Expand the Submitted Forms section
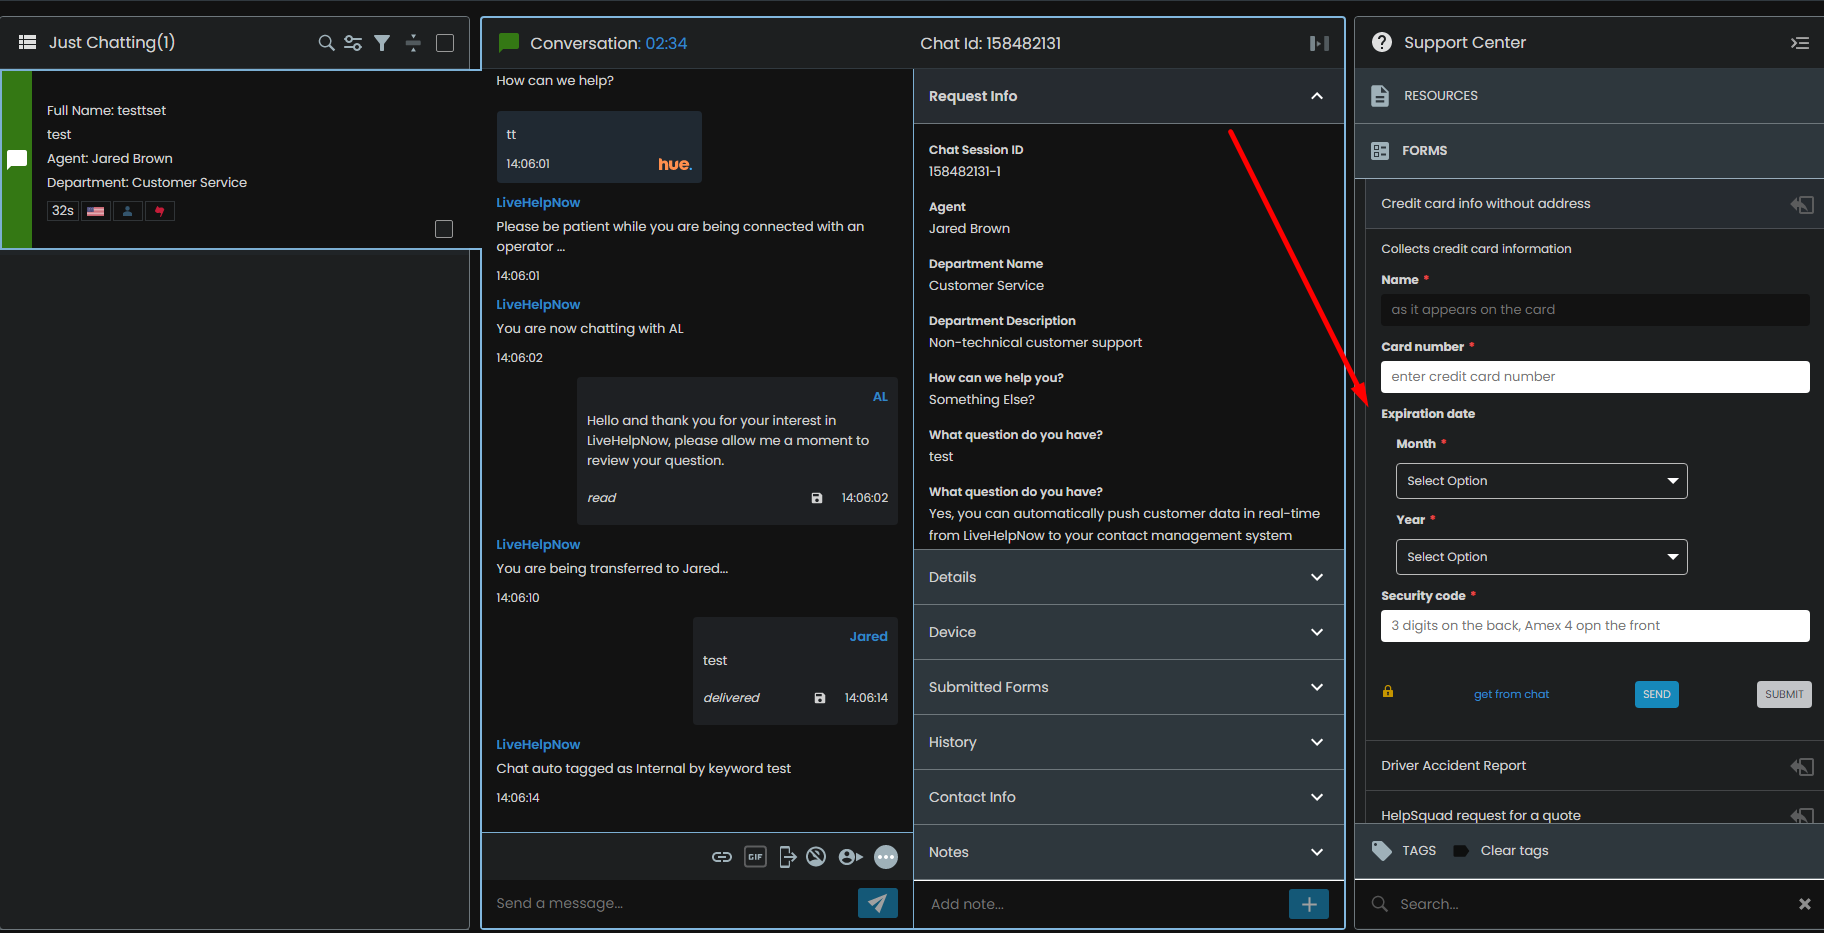This screenshot has height=933, width=1824. pyautogui.click(x=1317, y=687)
